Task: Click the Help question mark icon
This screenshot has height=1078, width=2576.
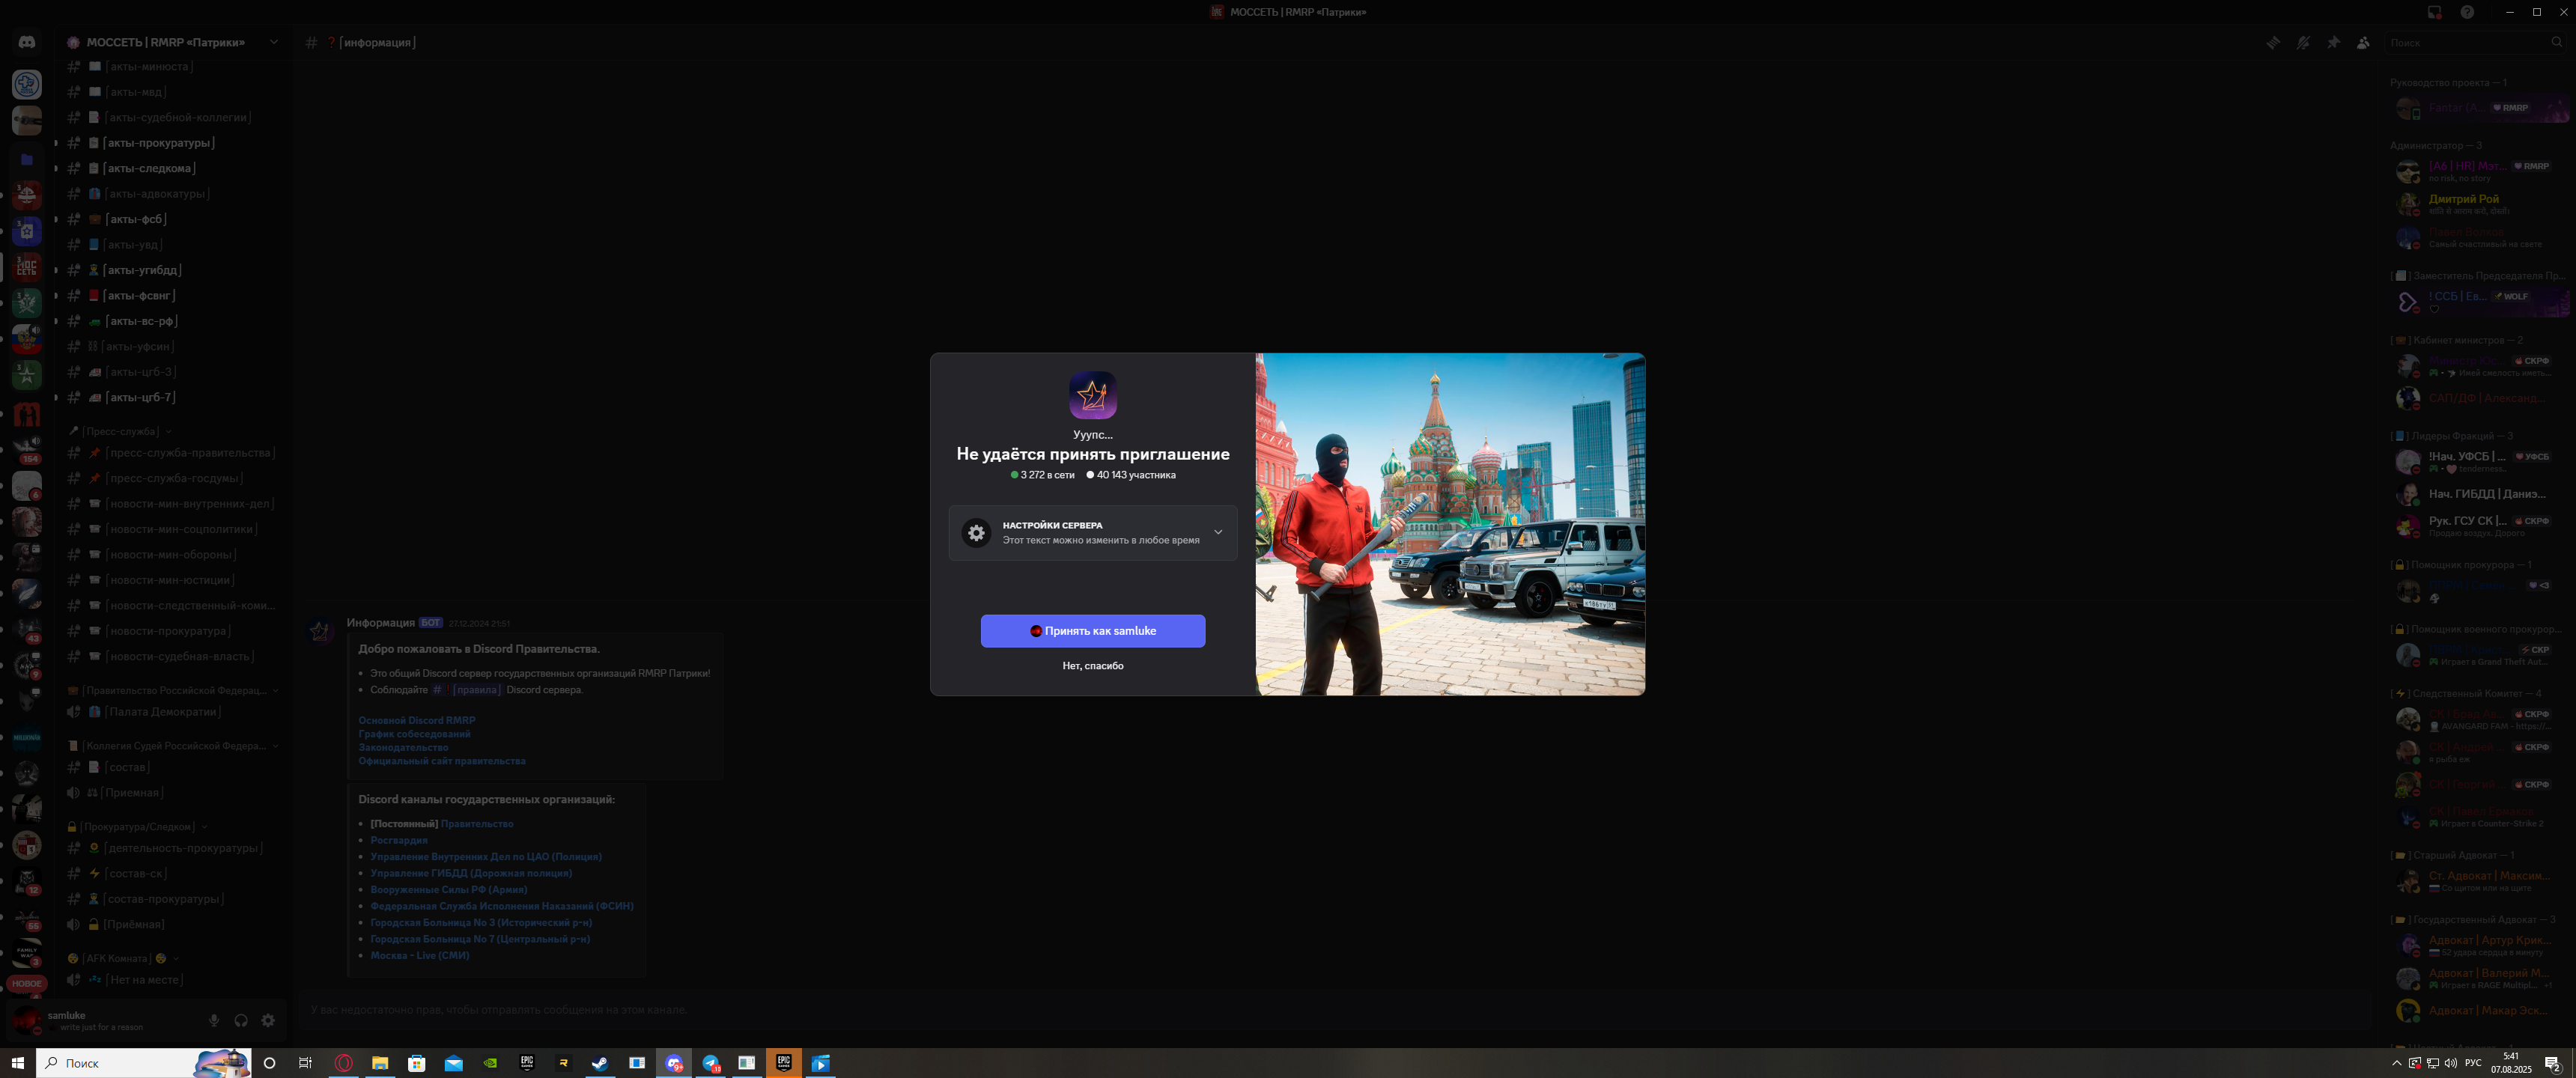Action: coord(2467,12)
